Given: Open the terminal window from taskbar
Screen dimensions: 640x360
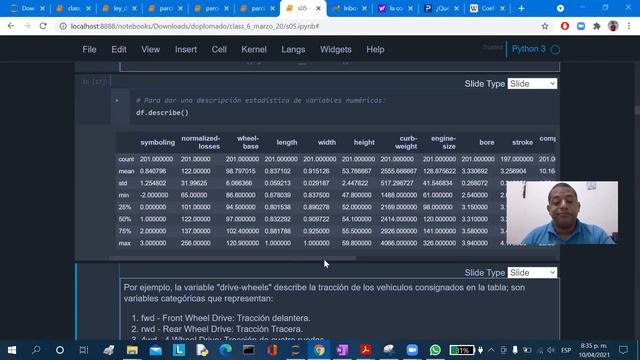Looking at the screenshot, I should tap(249, 350).
